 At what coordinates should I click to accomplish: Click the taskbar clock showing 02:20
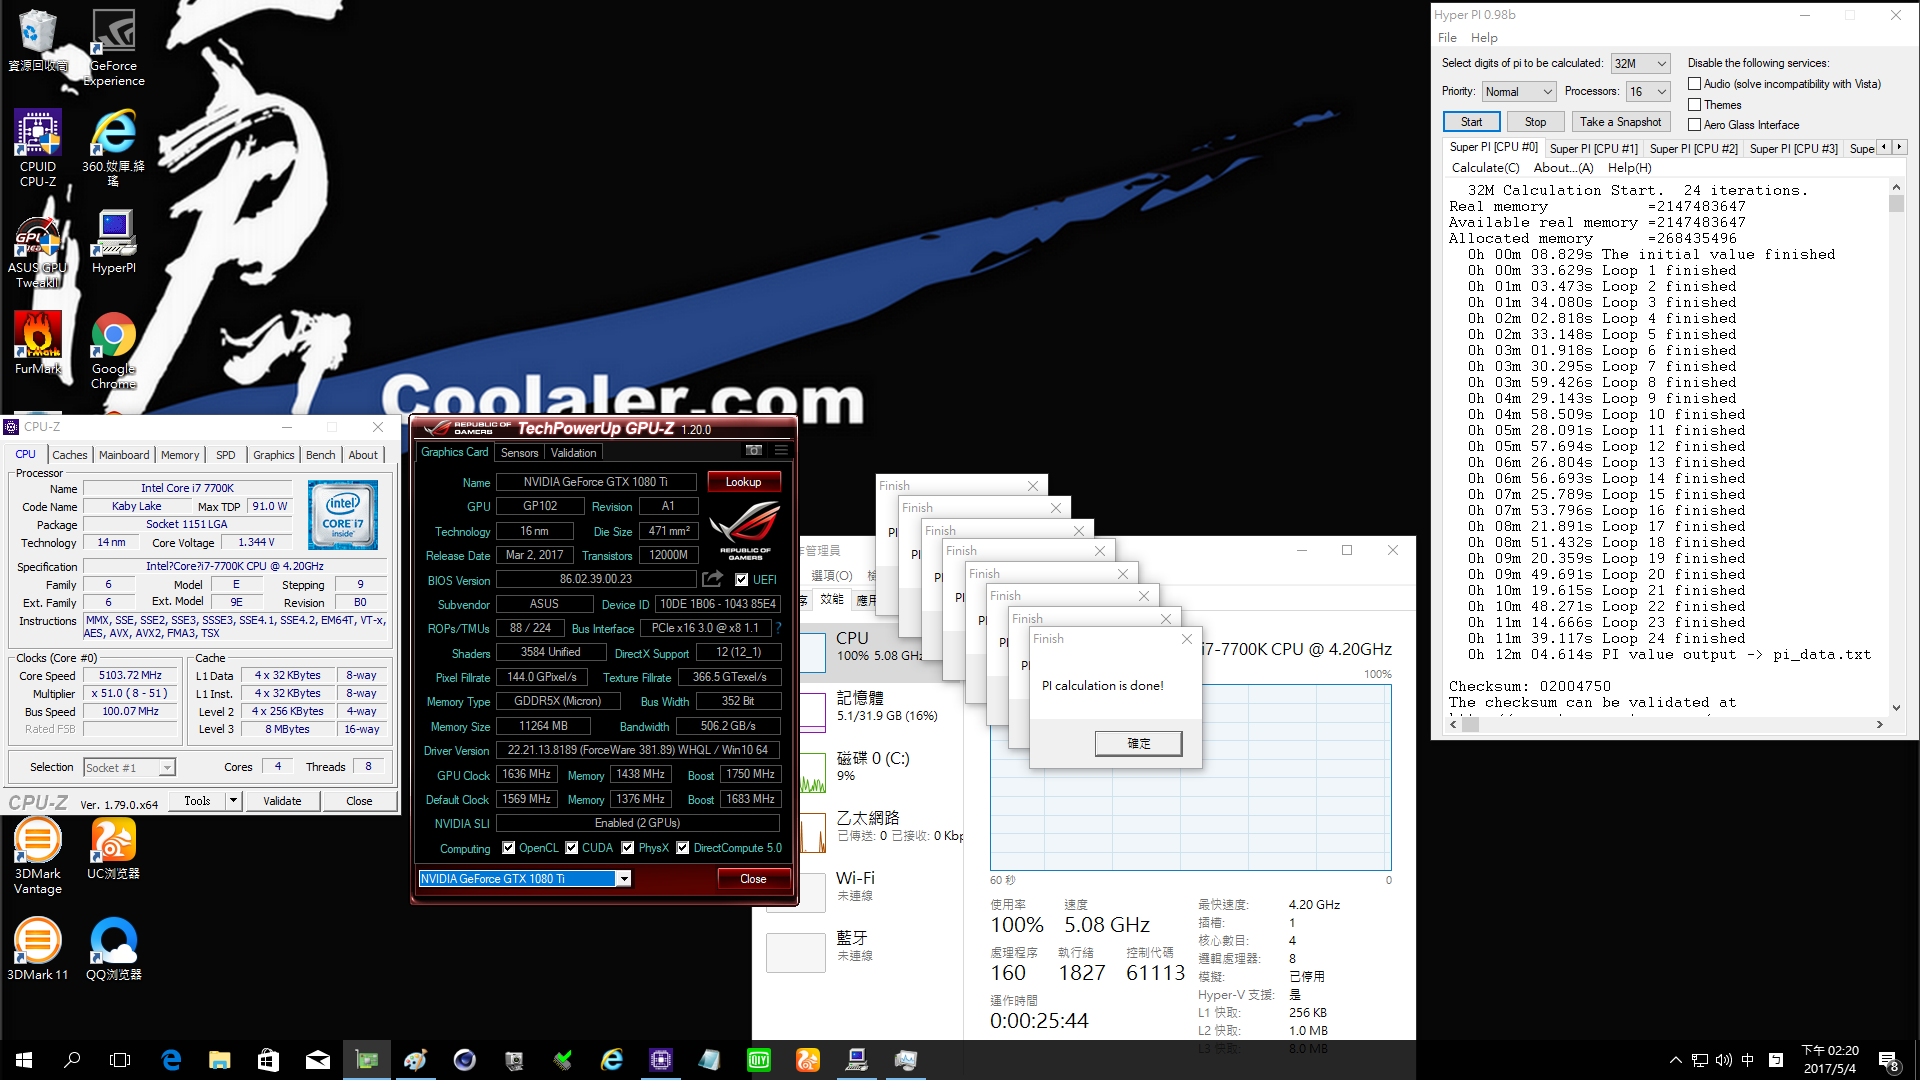[1830, 1060]
